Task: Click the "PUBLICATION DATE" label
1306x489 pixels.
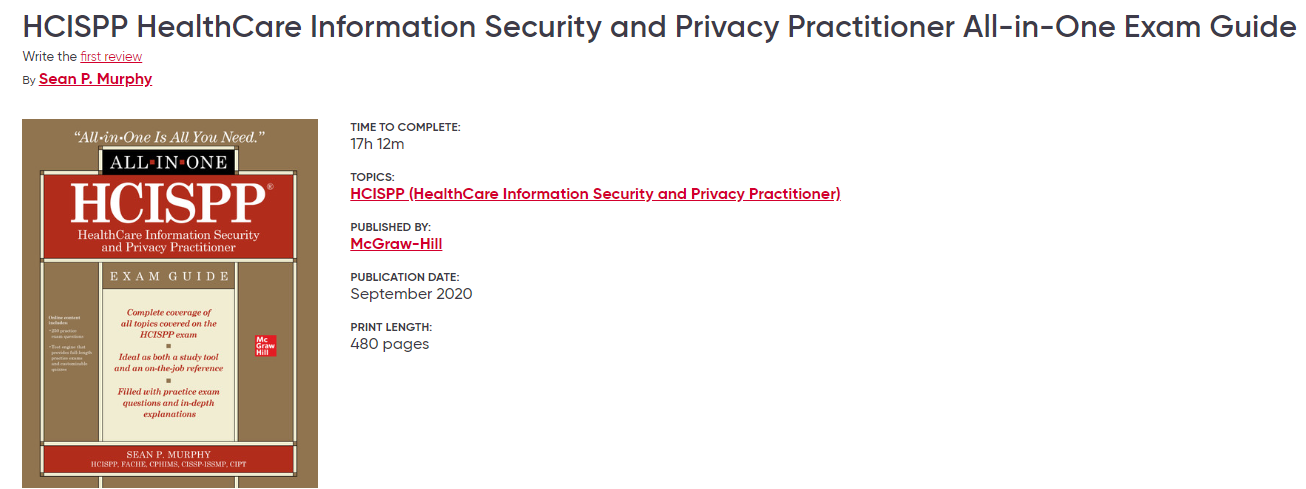Action: [404, 277]
